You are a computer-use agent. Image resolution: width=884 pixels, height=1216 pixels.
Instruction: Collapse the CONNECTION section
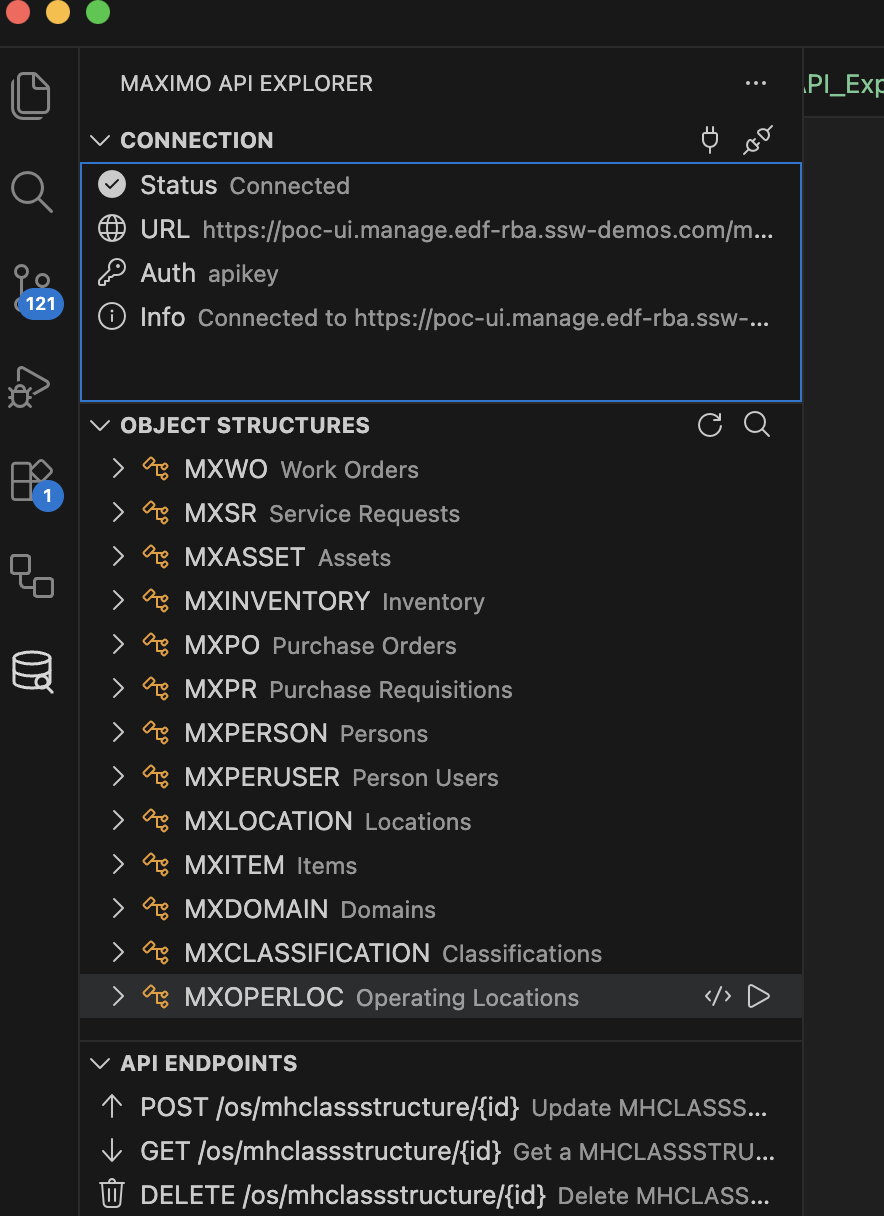tap(99, 140)
